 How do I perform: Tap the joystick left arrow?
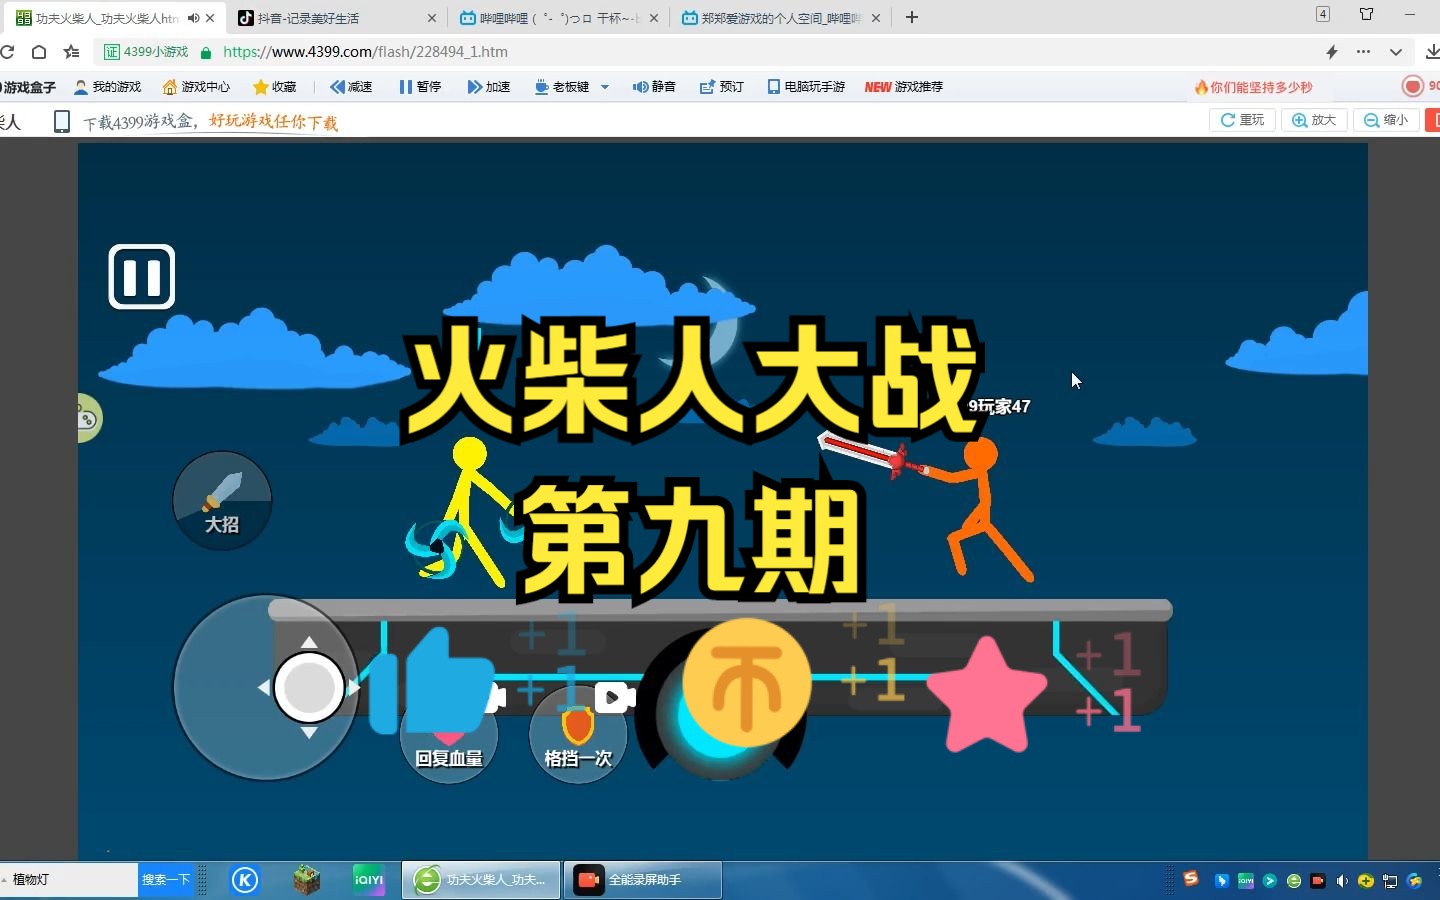click(263, 688)
